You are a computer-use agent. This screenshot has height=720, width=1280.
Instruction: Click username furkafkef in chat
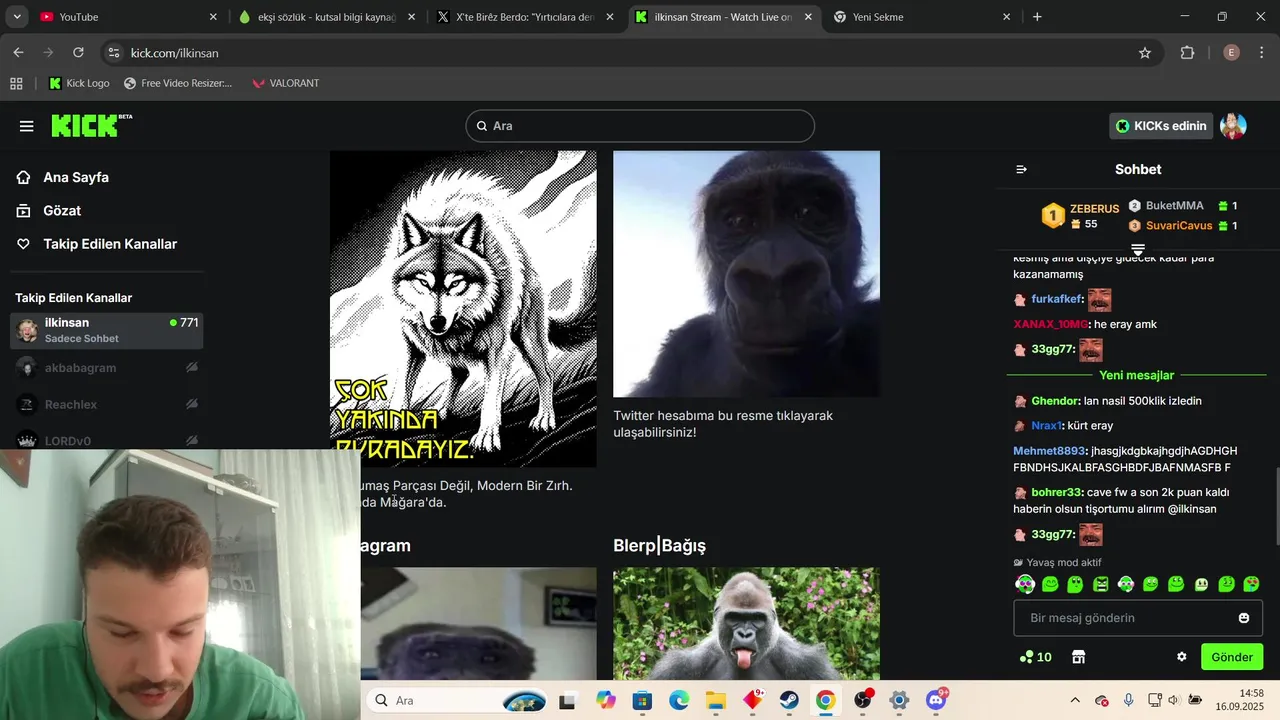click(x=1056, y=299)
